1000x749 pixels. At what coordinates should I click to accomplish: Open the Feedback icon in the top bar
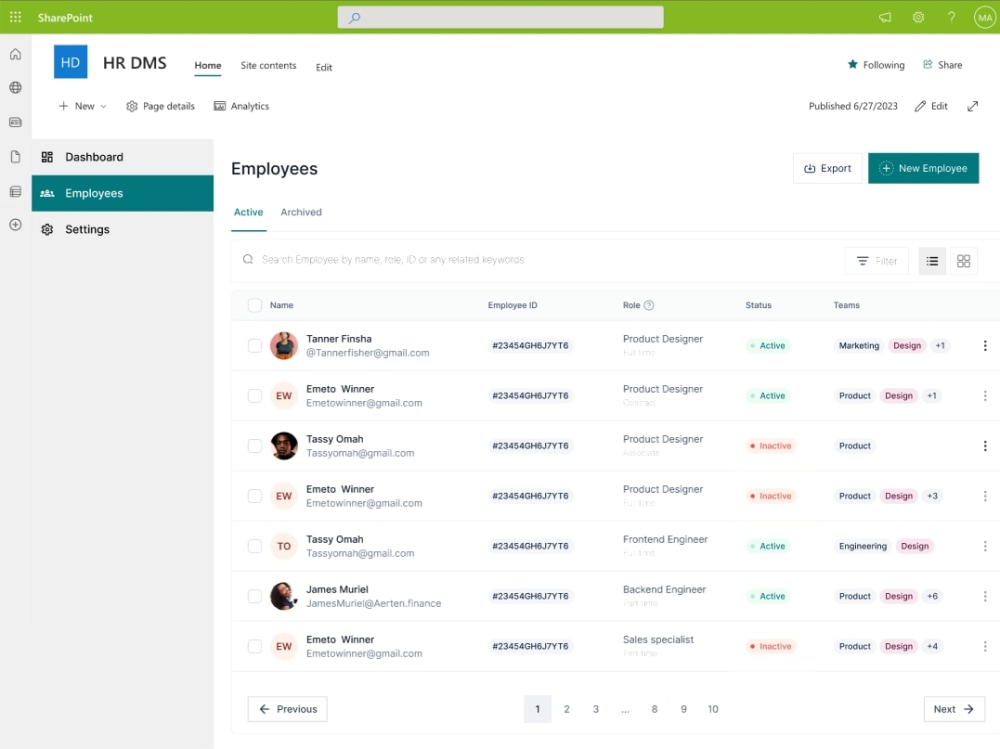[884, 17]
